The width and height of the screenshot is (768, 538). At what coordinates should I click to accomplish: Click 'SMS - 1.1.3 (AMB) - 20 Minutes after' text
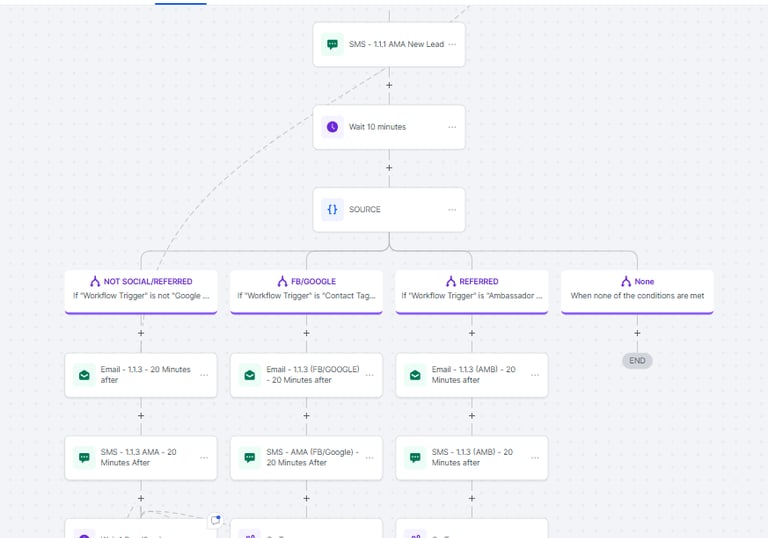tap(472, 457)
